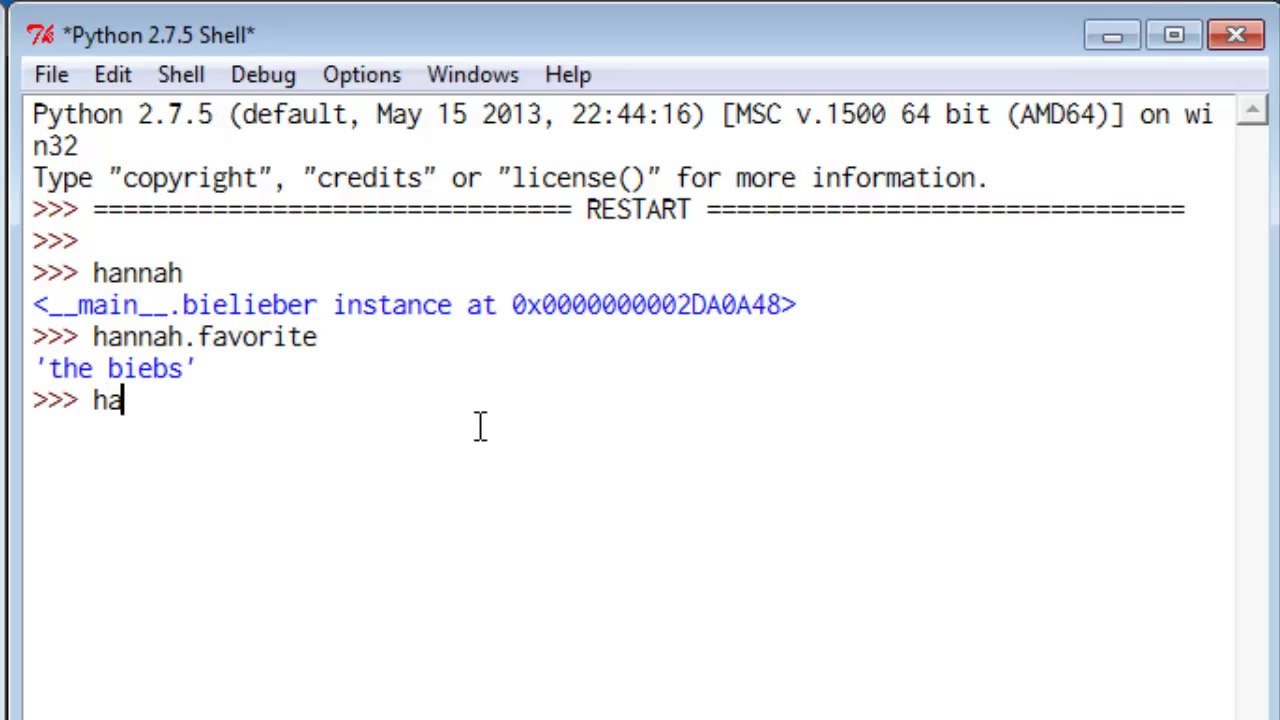Click the output text 'the biebs'

[114, 369]
